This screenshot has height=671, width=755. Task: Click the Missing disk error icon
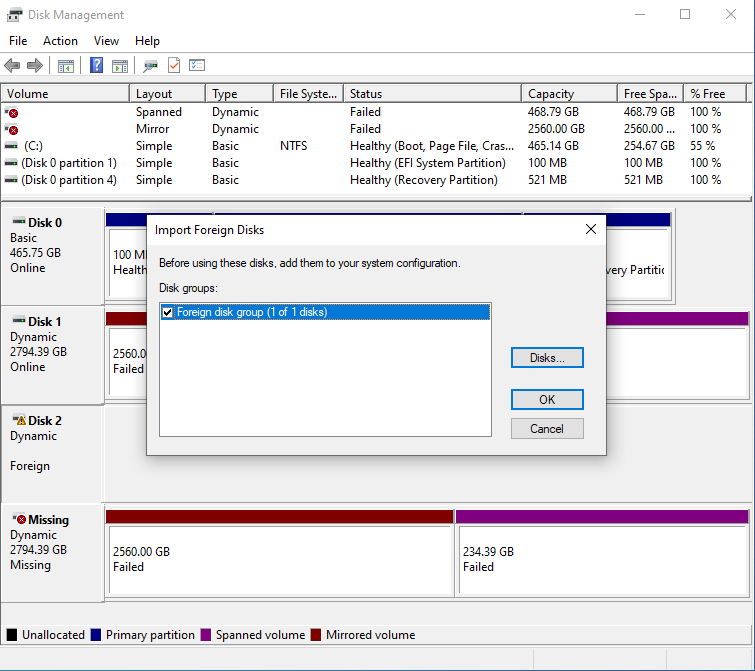click(x=19, y=519)
